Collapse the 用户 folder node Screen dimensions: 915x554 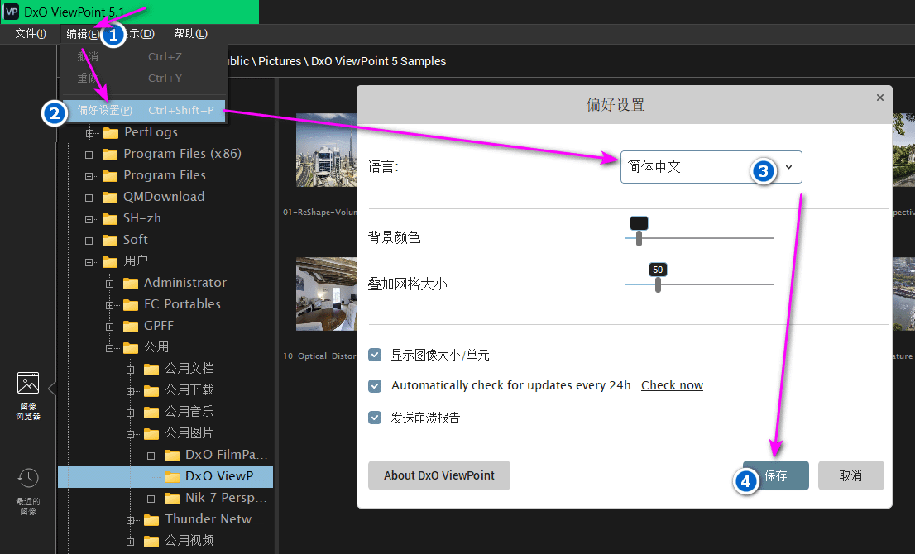(89, 262)
